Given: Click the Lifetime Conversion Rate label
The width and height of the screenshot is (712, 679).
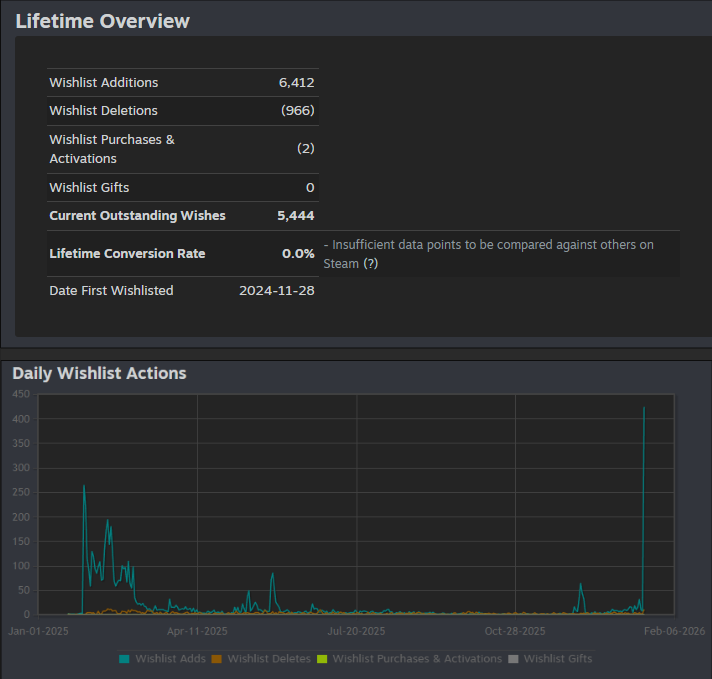Looking at the screenshot, I should [x=127, y=253].
